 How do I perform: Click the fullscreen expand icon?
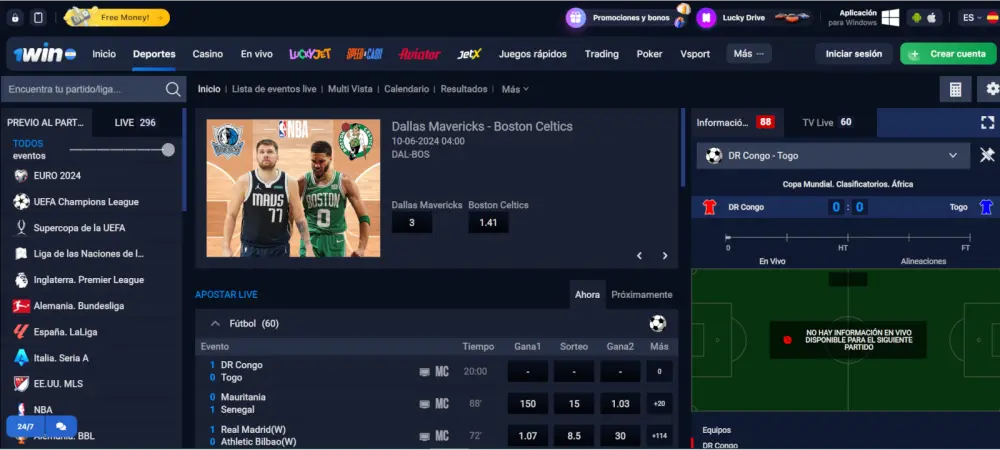[987, 122]
